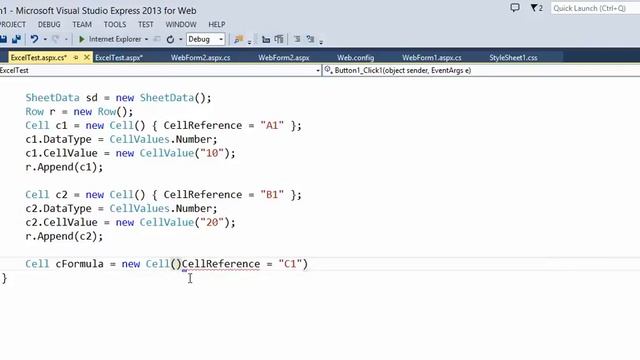
Task: Click the "10" string in CellValue
Action: (212, 153)
